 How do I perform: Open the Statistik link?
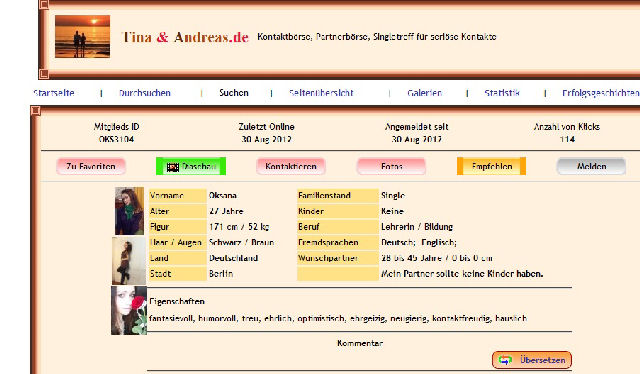click(502, 93)
